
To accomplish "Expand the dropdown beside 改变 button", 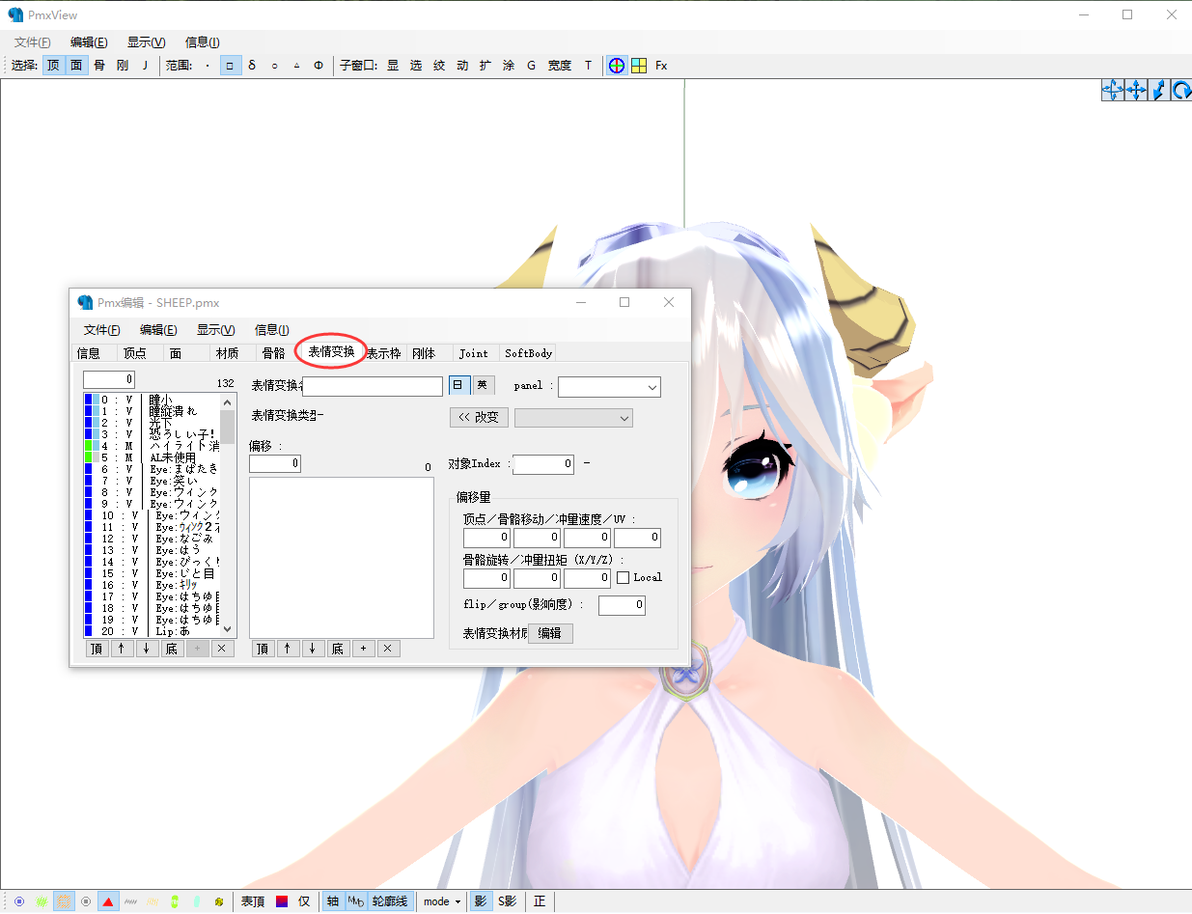I will coord(573,418).
